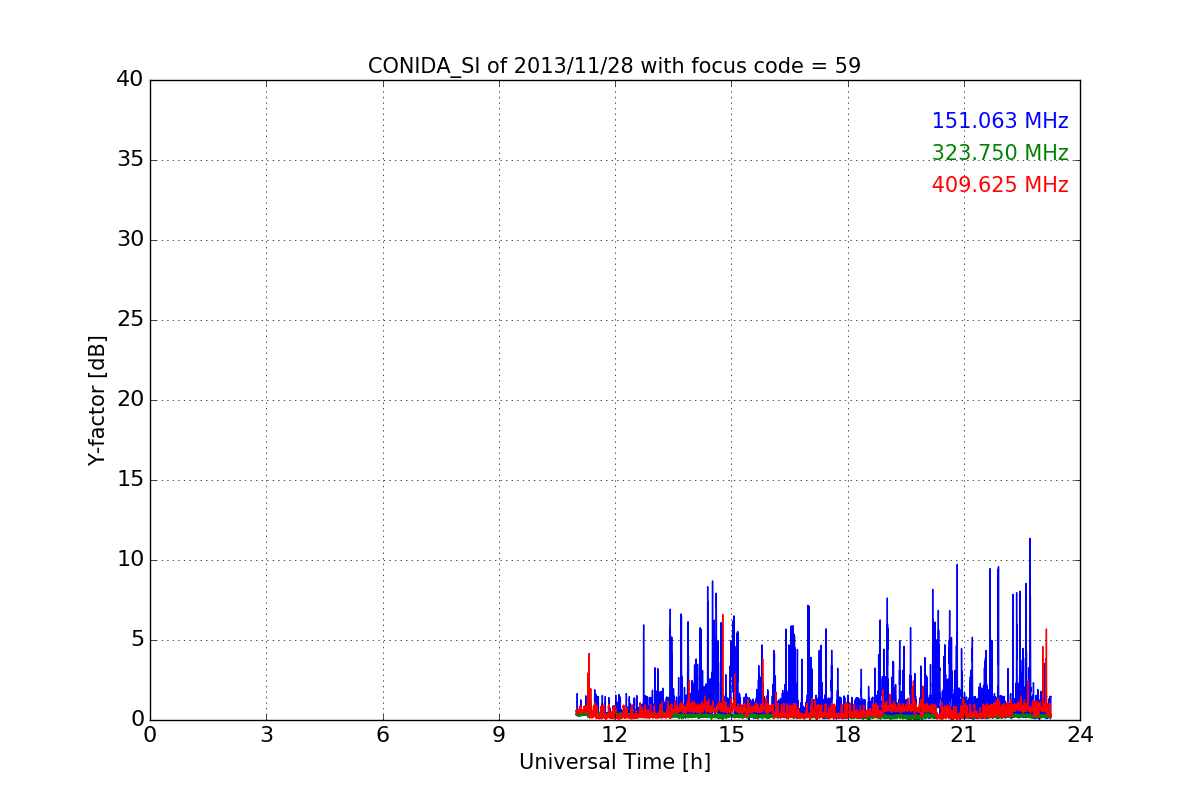Click the y-axis tick label 35
Viewport: 1200px width, 800px height.
[130, 160]
